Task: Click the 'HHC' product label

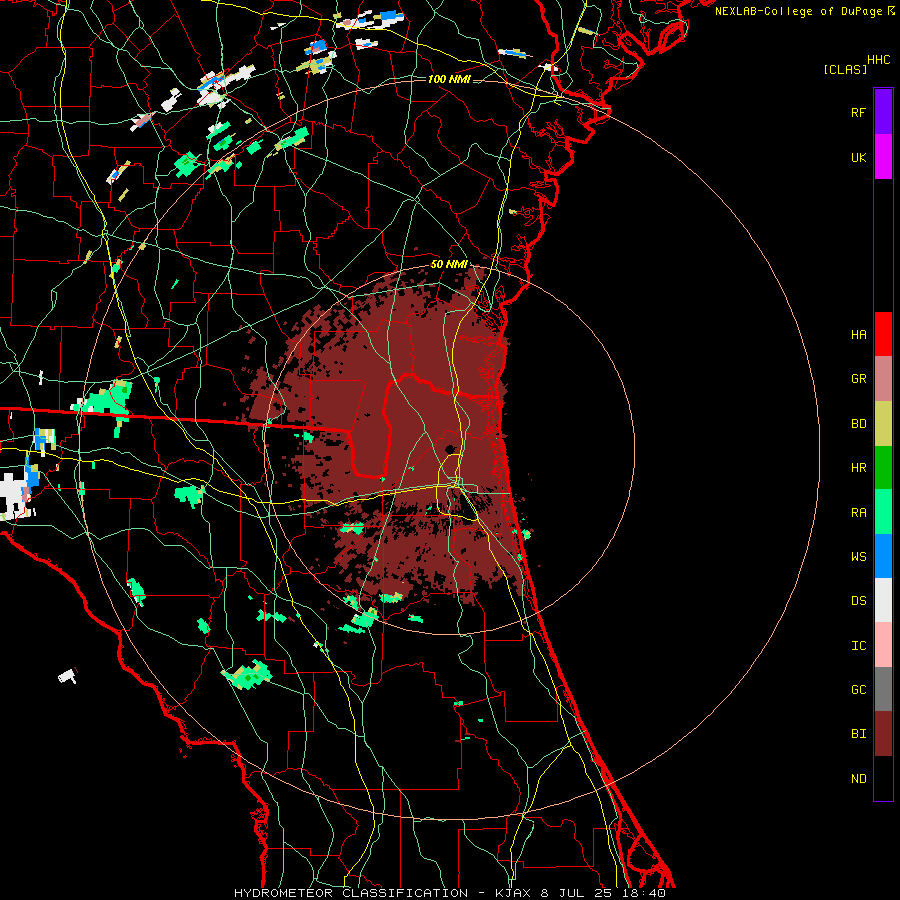Action: (879, 60)
